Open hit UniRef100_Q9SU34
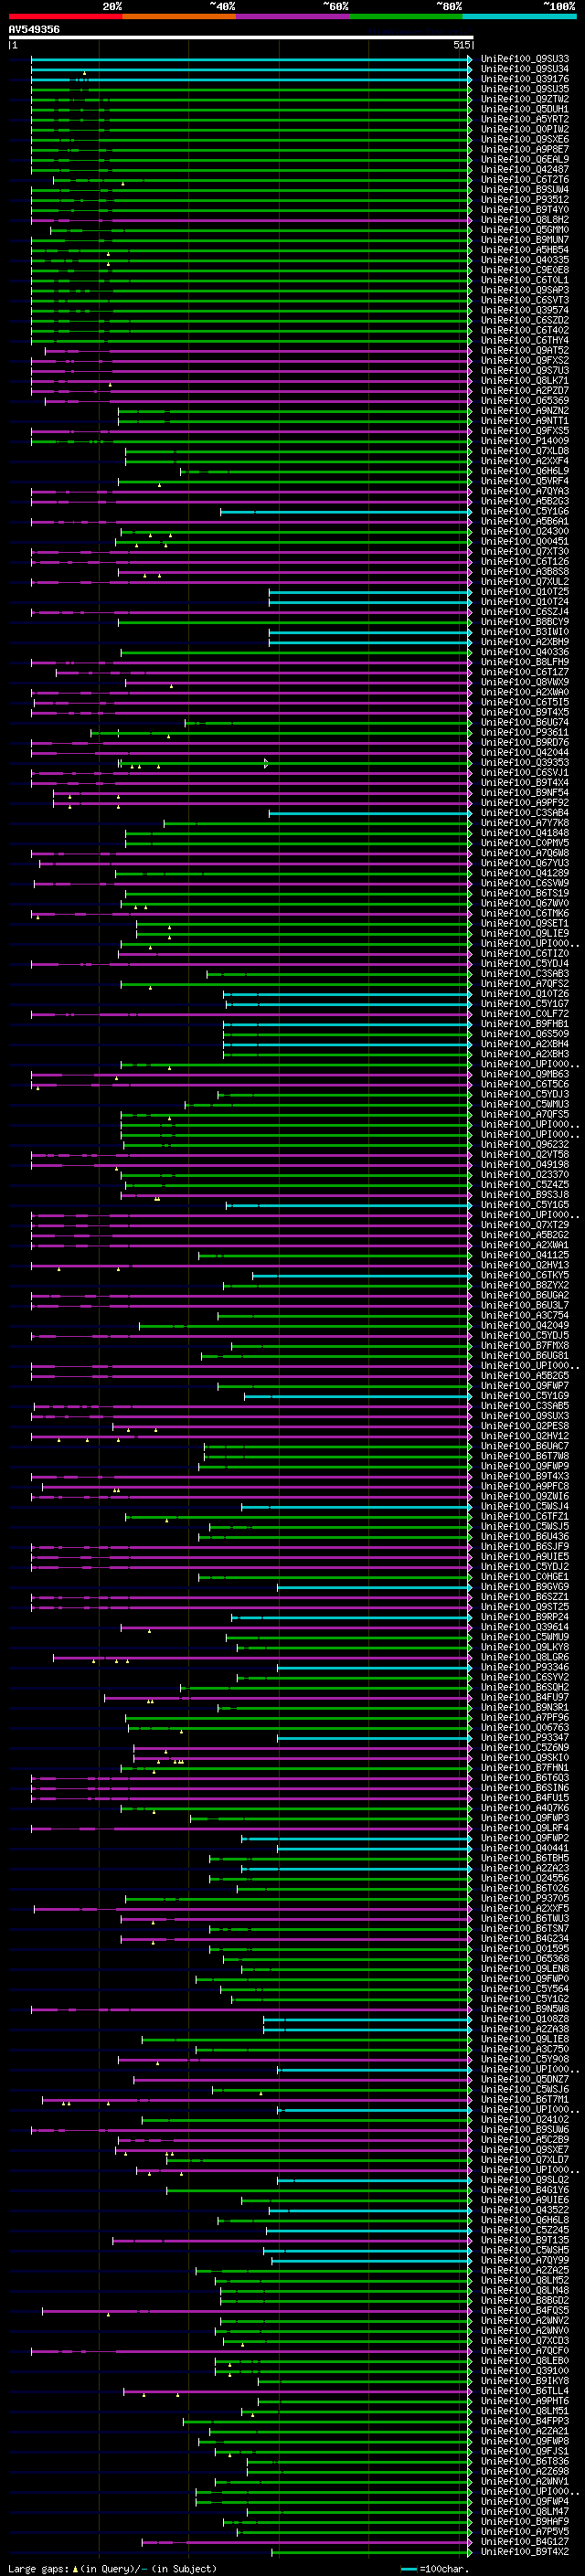 click(x=524, y=69)
